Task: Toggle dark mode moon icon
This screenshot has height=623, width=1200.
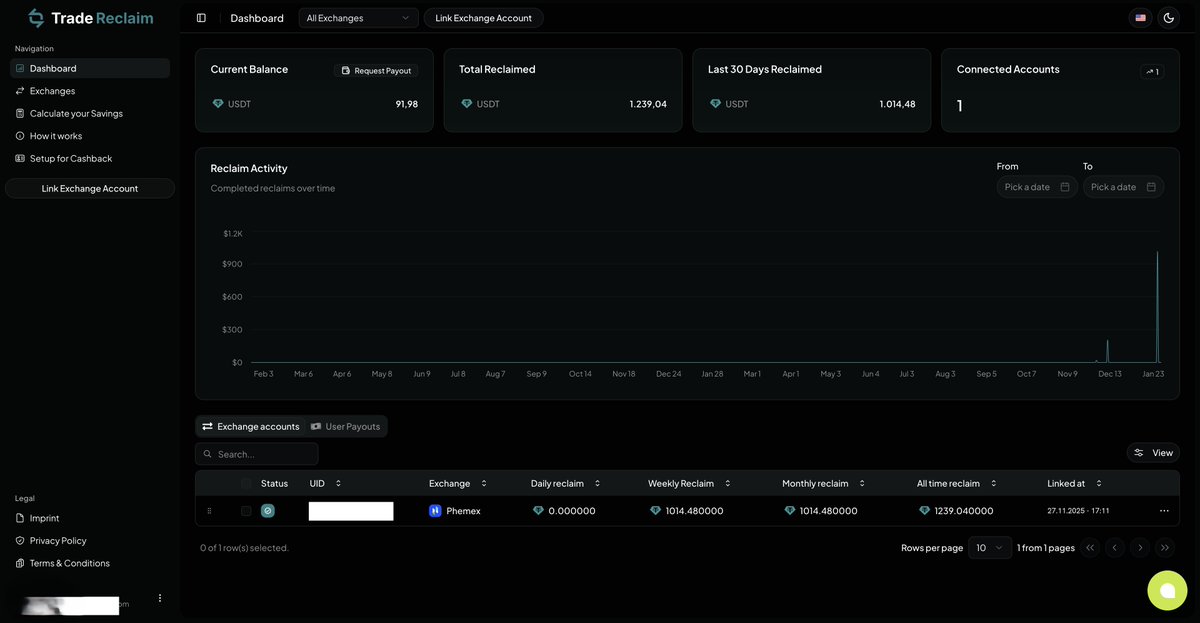Action: [x=1168, y=18]
